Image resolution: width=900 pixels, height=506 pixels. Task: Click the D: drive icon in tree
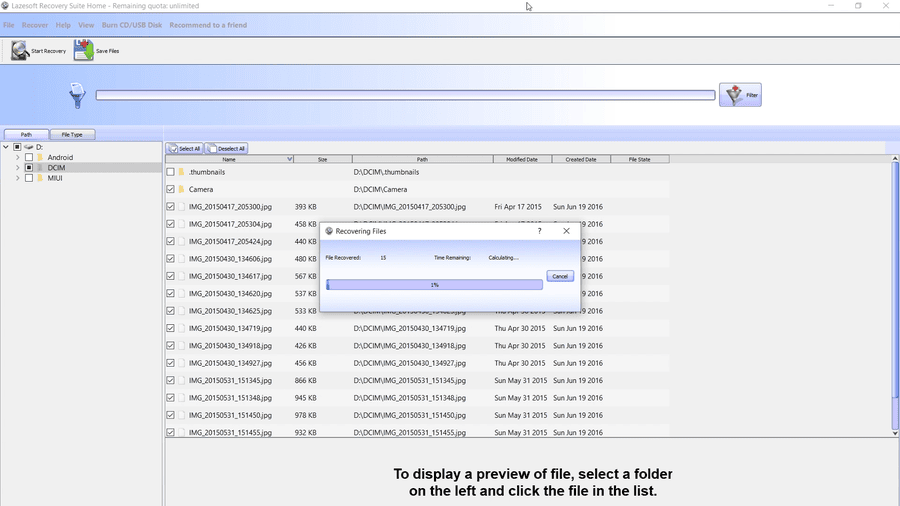(x=29, y=147)
